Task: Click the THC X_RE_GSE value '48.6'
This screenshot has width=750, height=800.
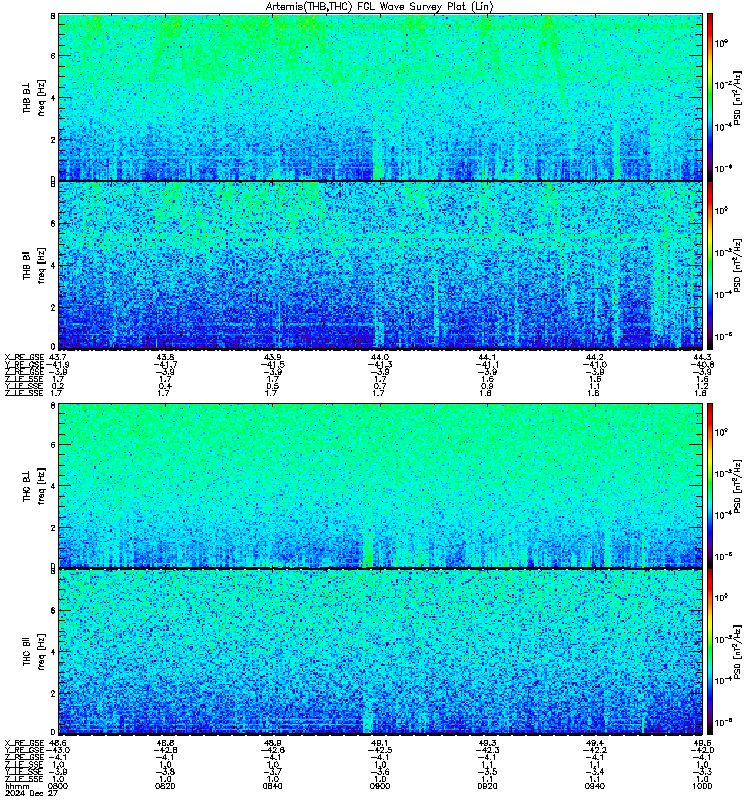Action: click(57, 743)
